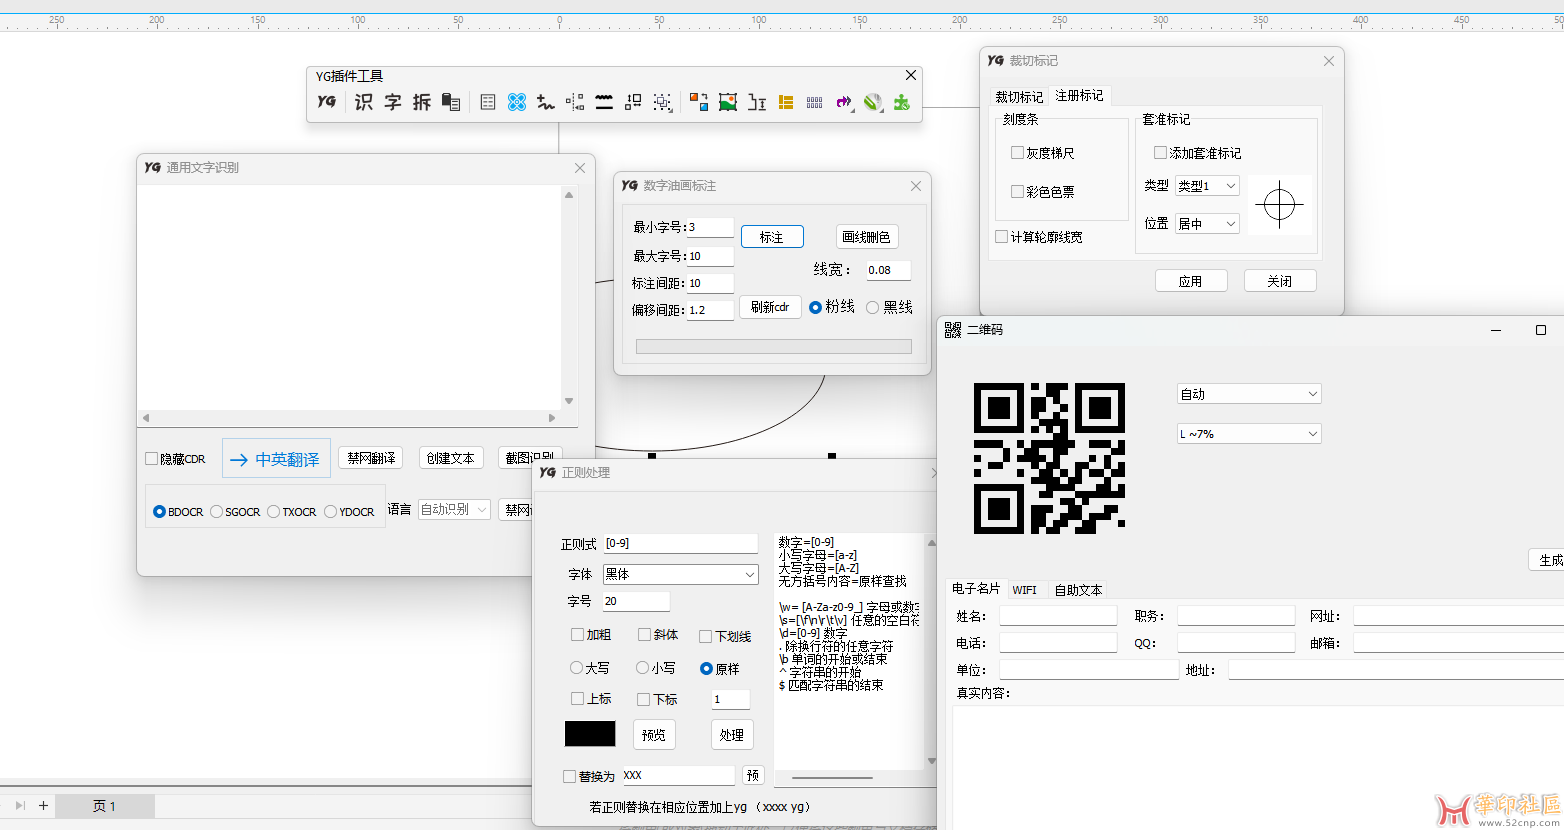Click the 刷新cdr button
This screenshot has height=830, width=1564.
[x=770, y=307]
